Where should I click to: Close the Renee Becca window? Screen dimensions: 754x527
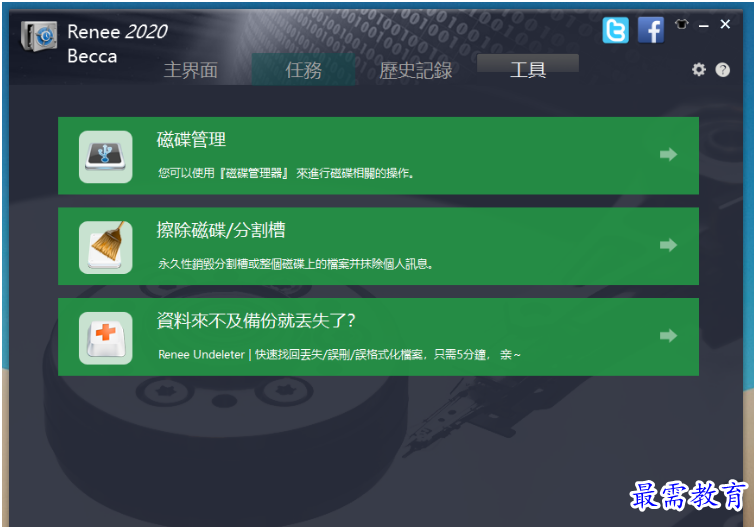pyautogui.click(x=725, y=24)
